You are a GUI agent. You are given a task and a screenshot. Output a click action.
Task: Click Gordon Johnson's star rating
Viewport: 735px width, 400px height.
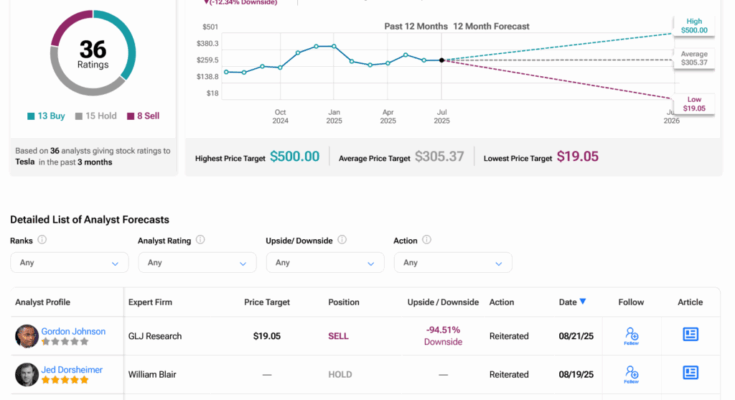(x=65, y=342)
